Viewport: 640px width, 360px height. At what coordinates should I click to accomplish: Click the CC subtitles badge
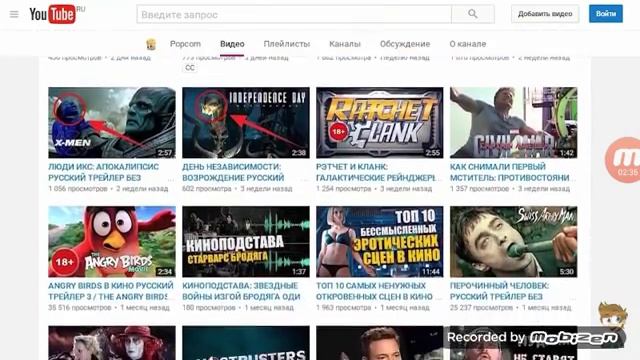190,68
